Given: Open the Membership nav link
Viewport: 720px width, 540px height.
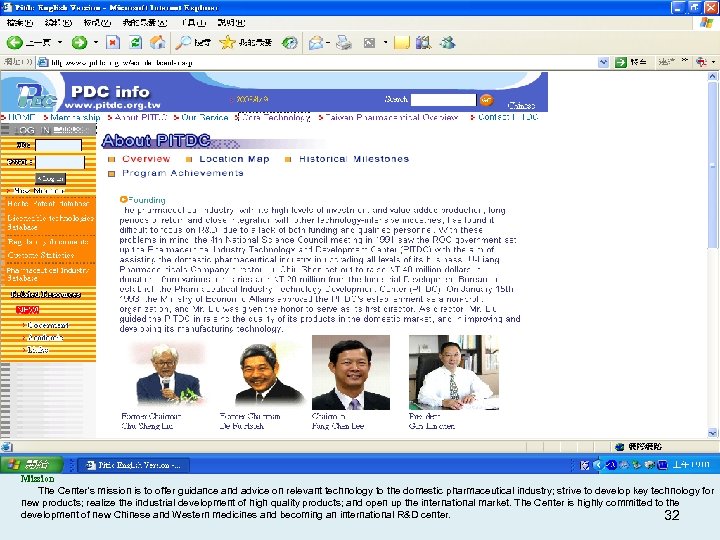Looking at the screenshot, I should 75,118.
